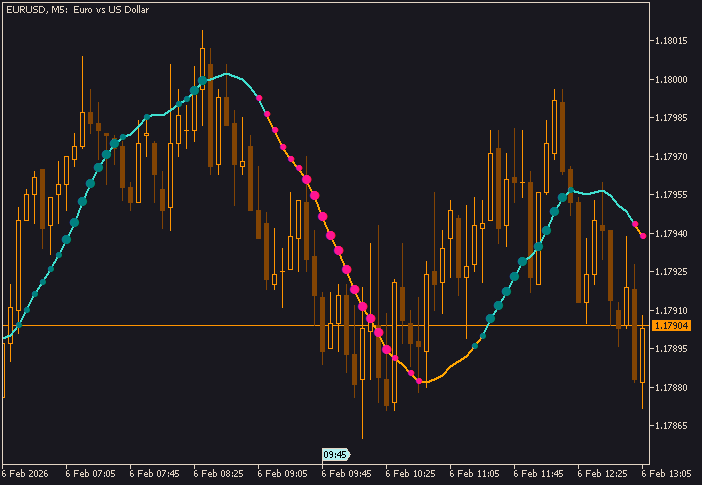This screenshot has height=485, width=702.
Task: Click price level 1.17925 on the price scale
Action: pos(671,272)
